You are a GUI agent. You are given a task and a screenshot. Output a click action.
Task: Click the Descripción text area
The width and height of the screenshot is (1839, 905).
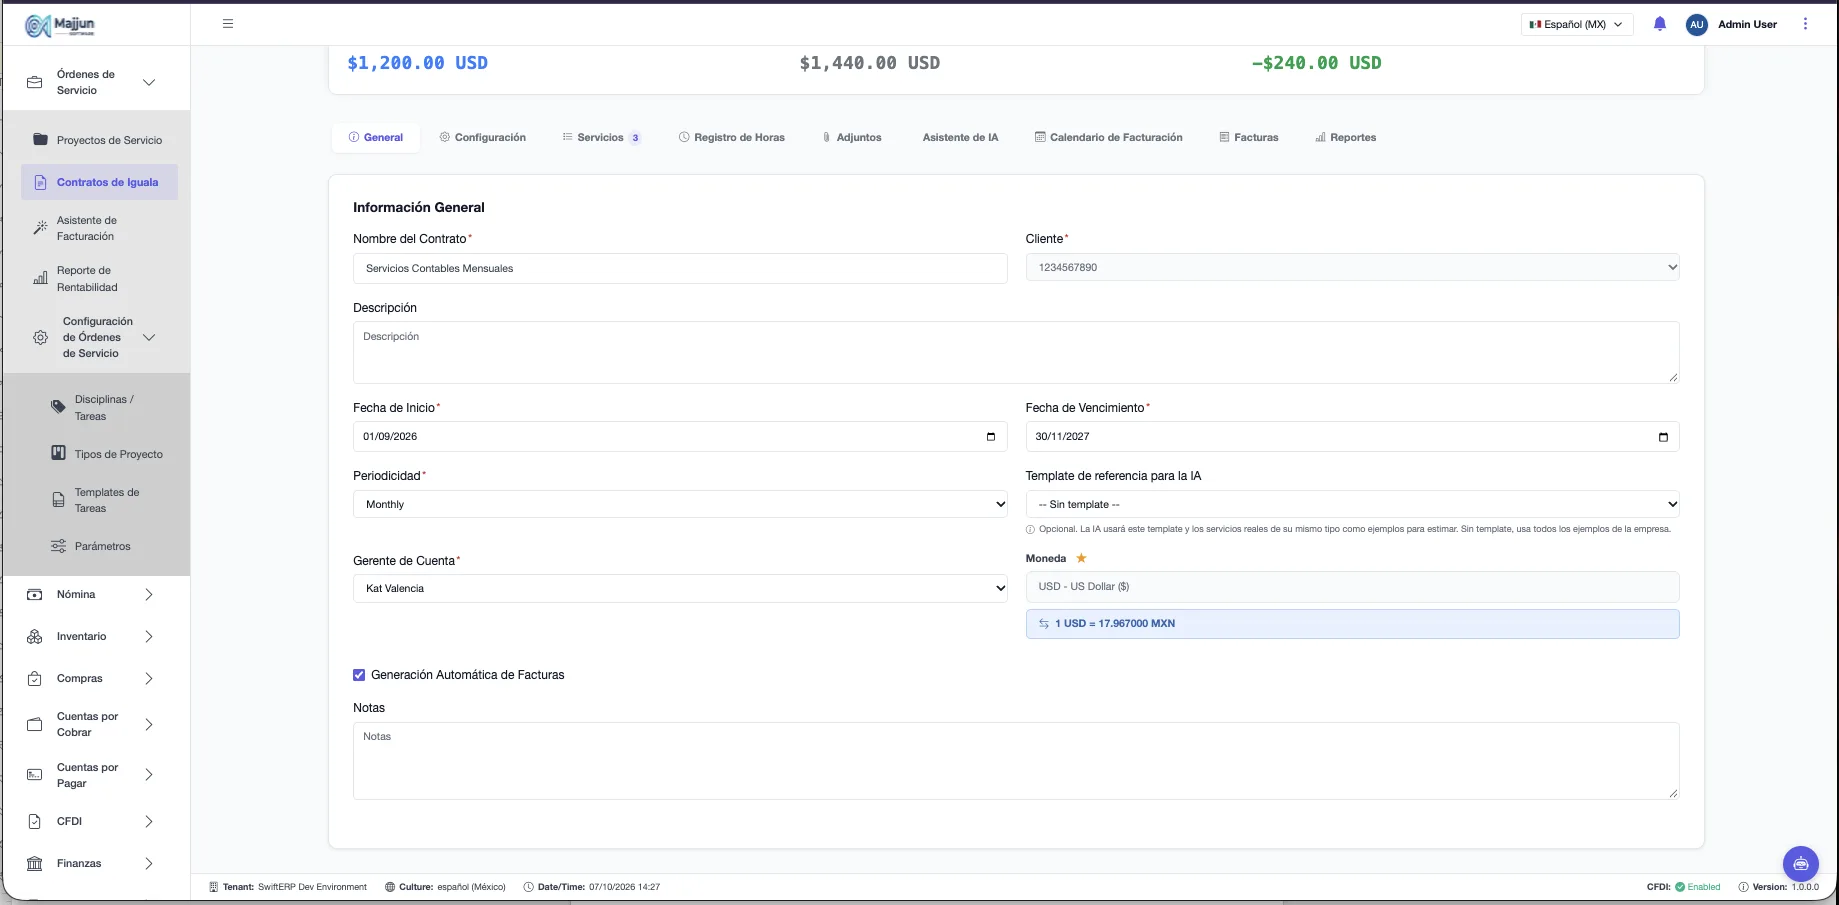1016,352
